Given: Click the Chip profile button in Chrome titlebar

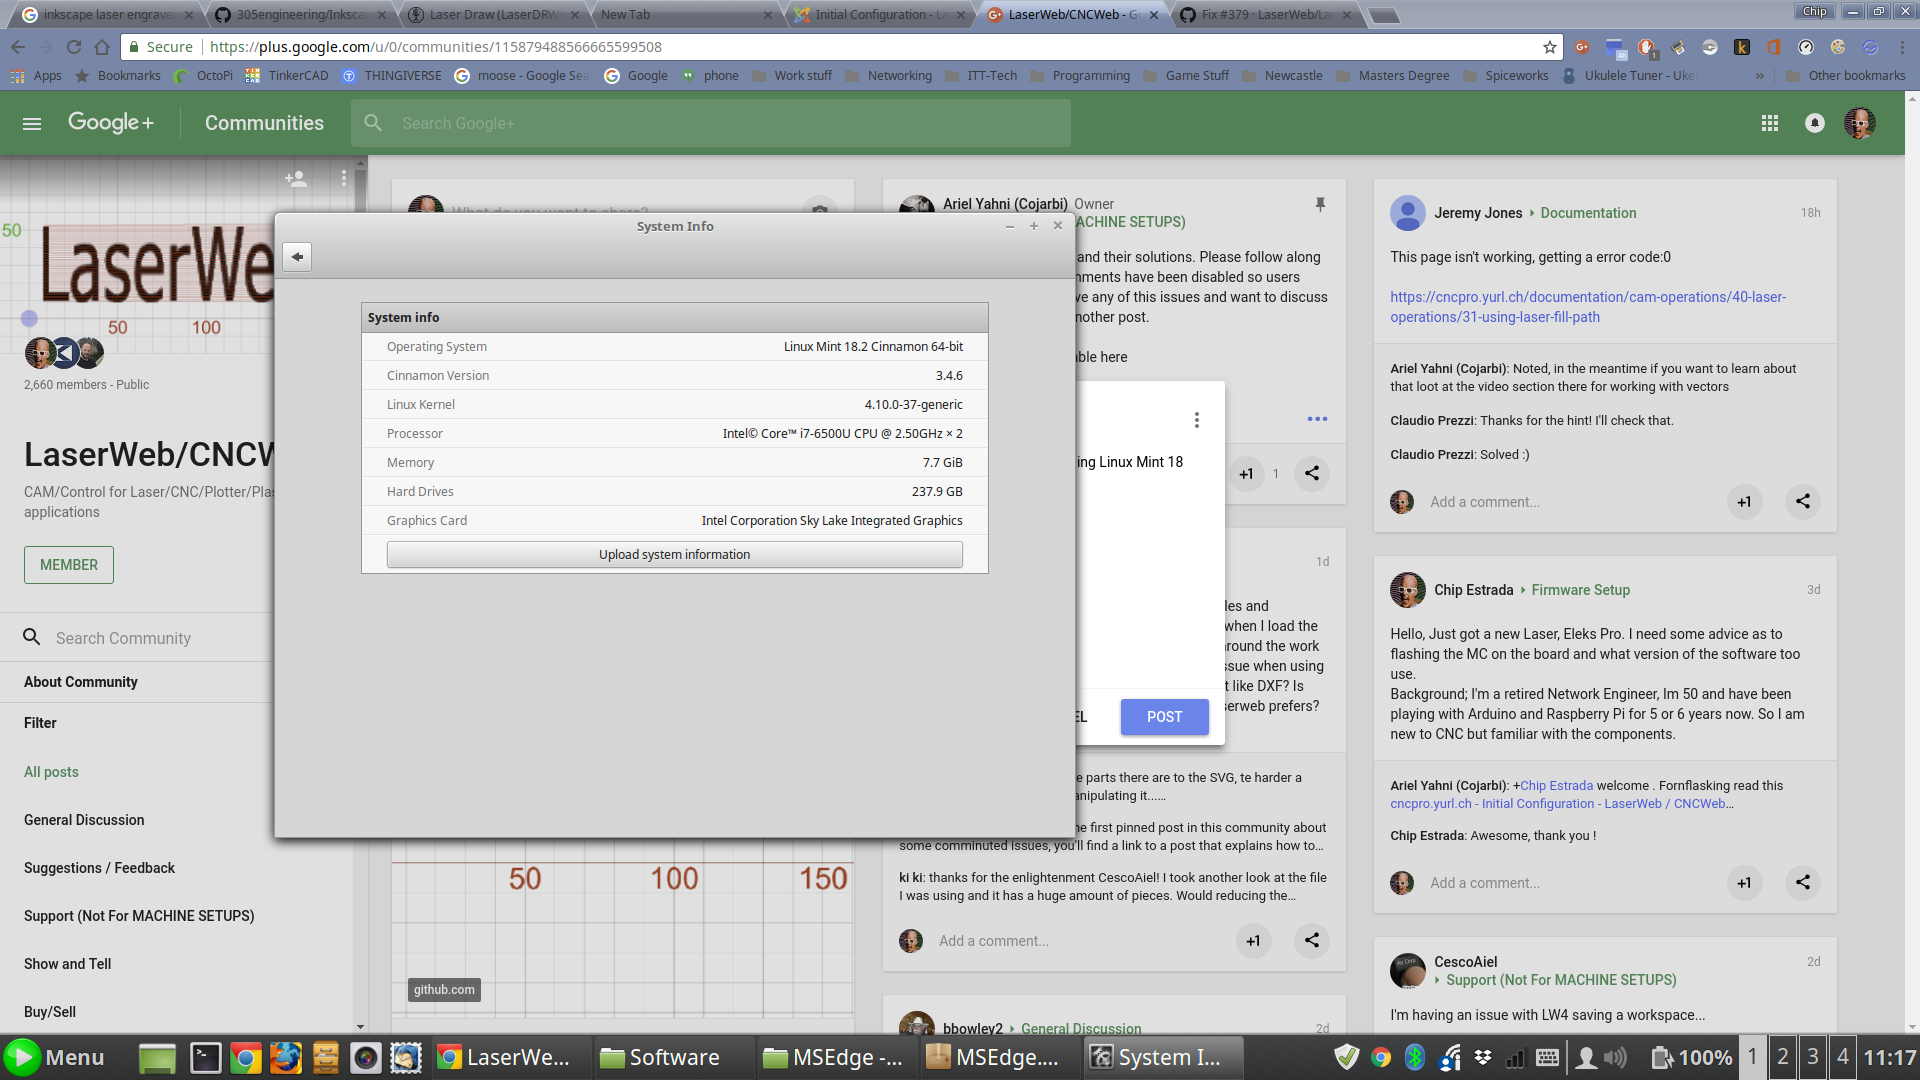Looking at the screenshot, I should pyautogui.click(x=1815, y=12).
